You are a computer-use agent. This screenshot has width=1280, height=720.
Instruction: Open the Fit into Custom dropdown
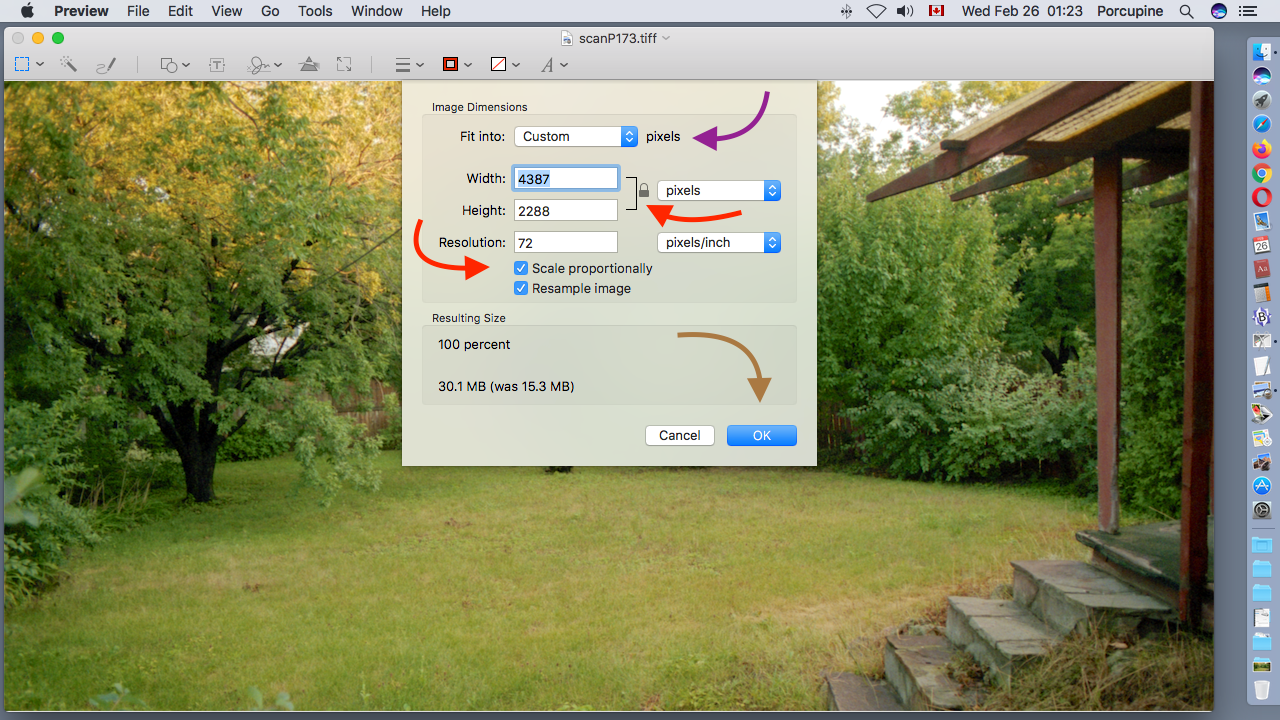(x=576, y=136)
